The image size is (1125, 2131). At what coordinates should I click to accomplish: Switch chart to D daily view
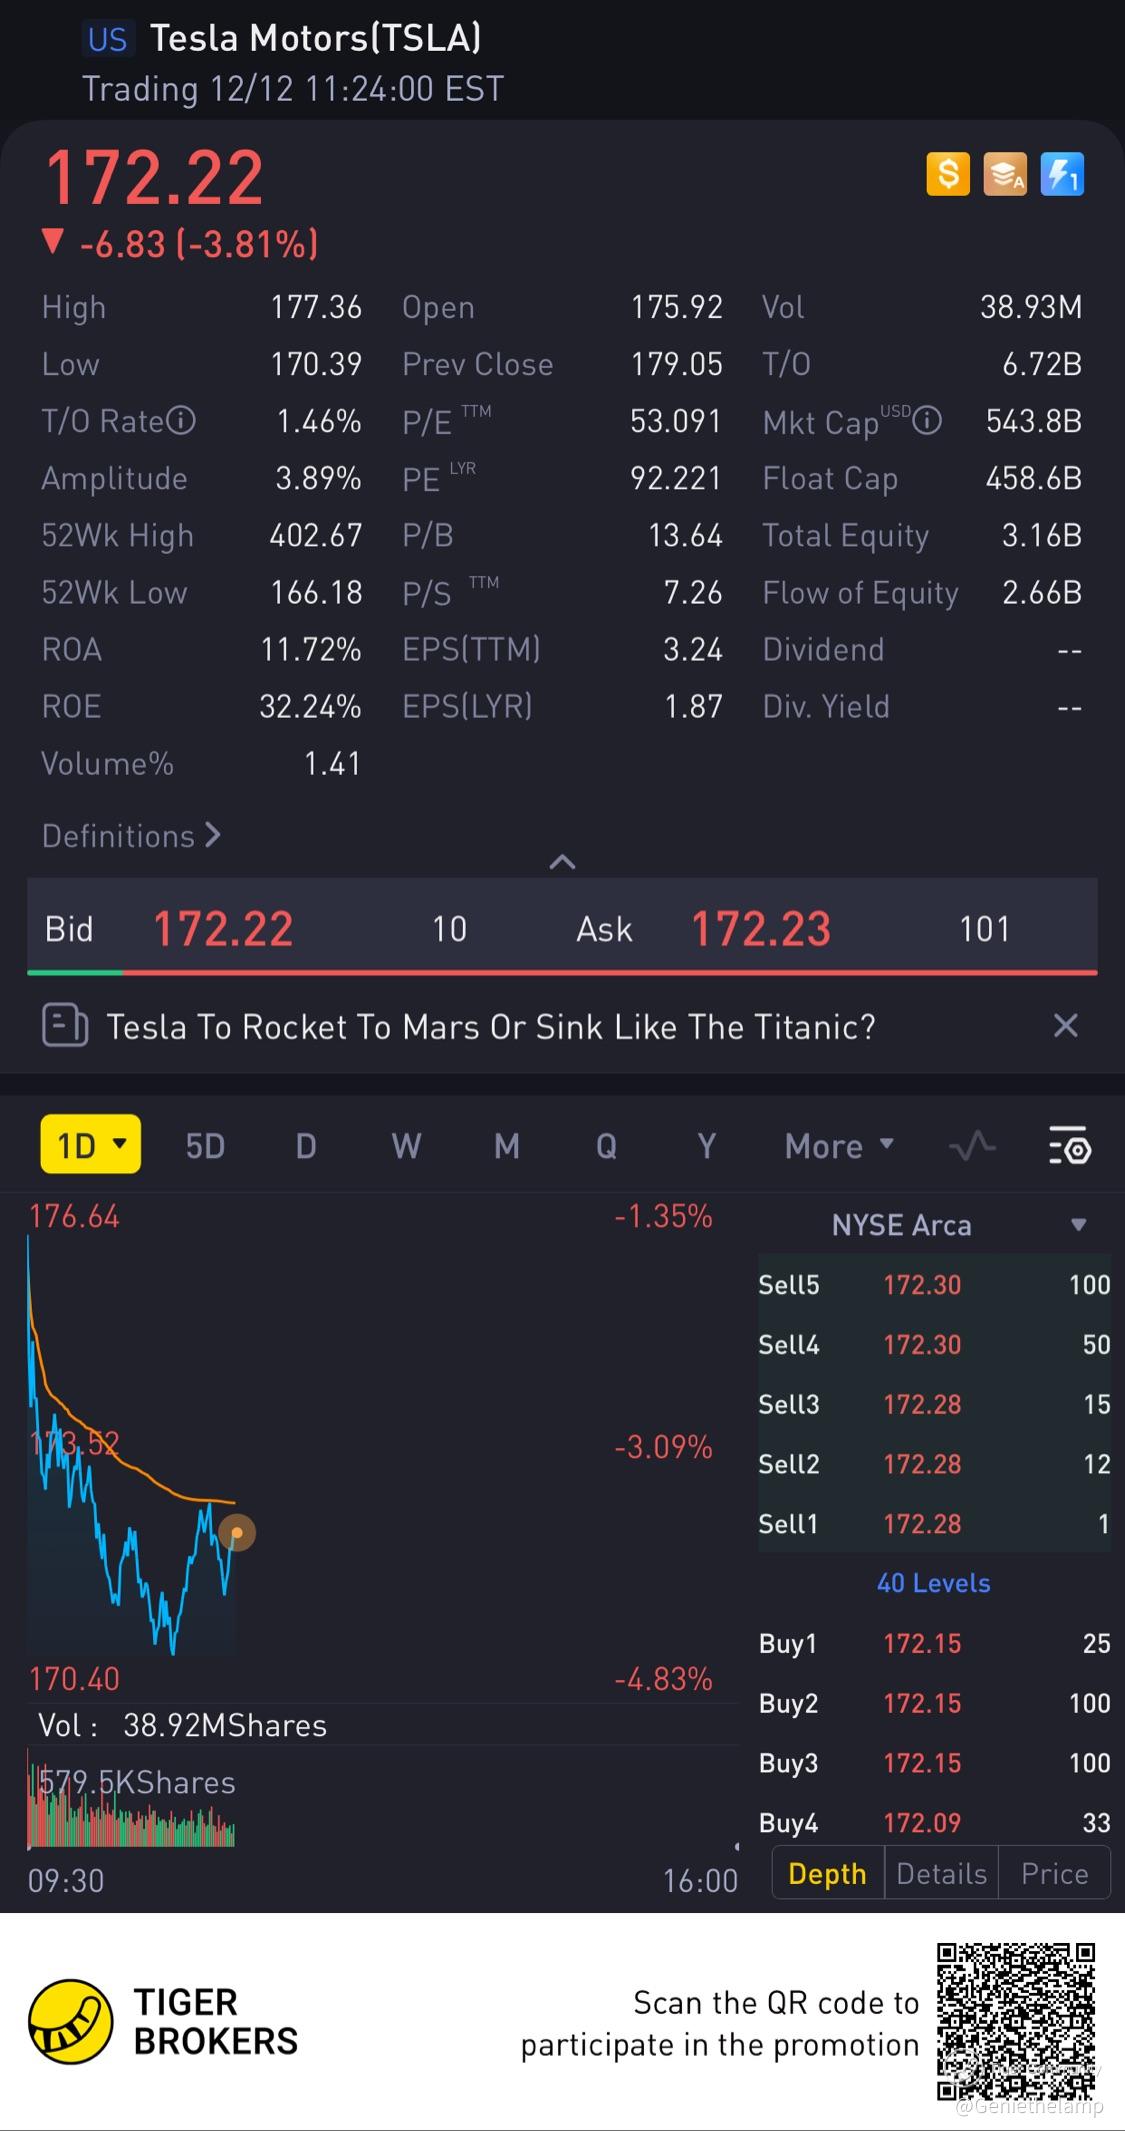click(306, 1146)
